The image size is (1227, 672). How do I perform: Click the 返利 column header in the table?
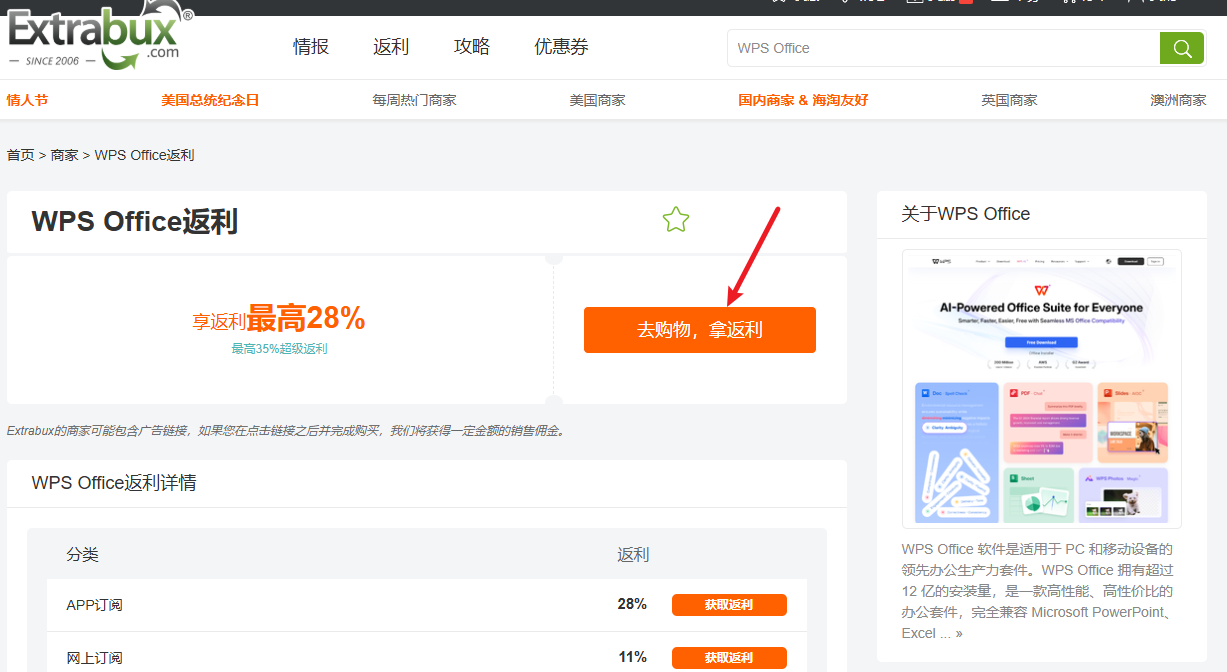pyautogui.click(x=633, y=555)
